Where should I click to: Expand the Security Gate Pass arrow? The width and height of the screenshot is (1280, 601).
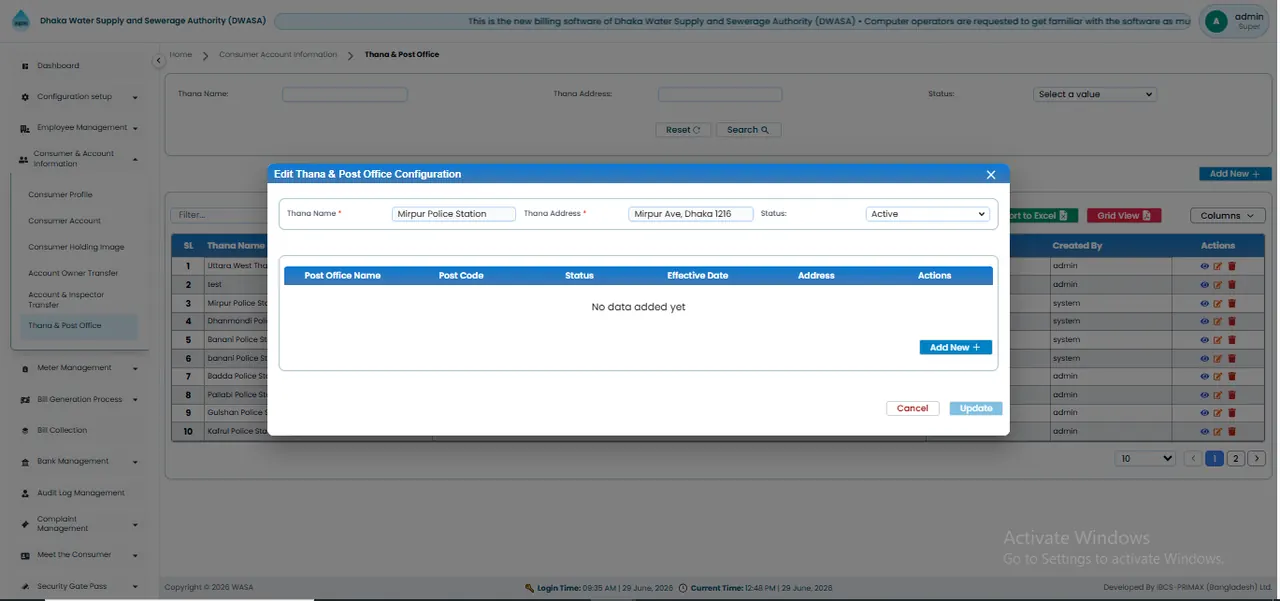pos(135,587)
